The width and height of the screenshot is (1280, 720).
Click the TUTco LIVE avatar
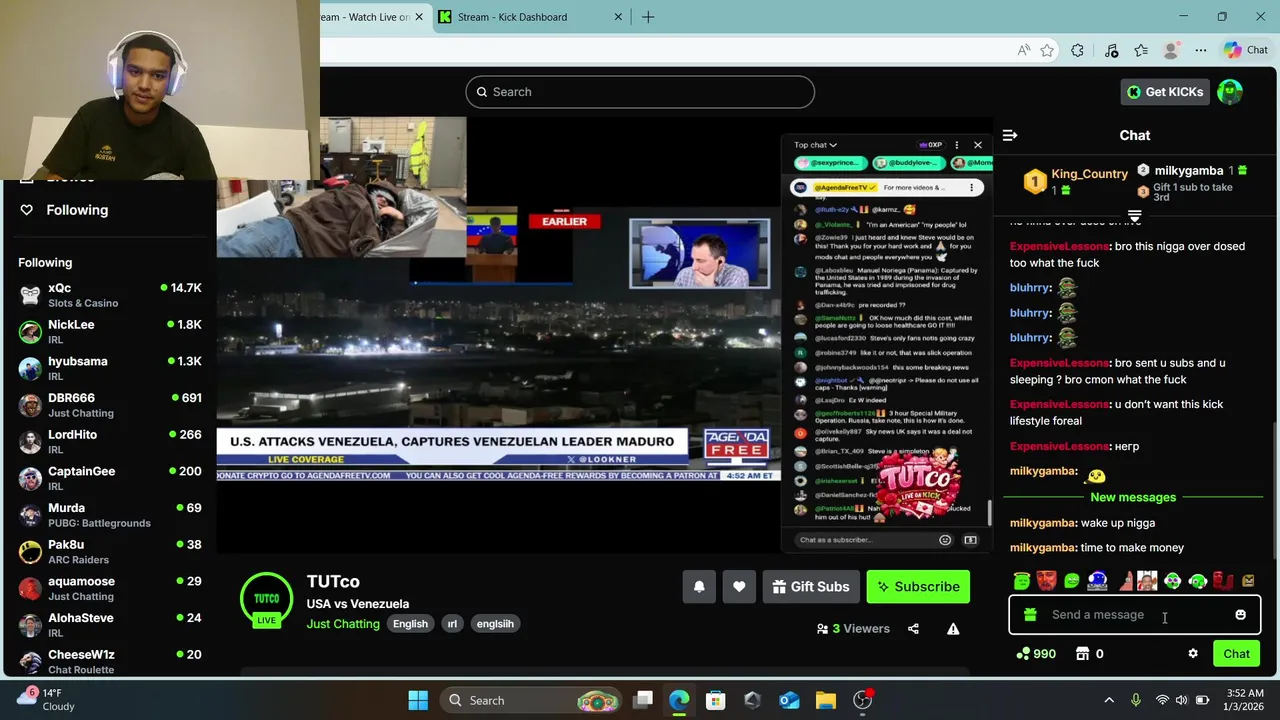266,599
